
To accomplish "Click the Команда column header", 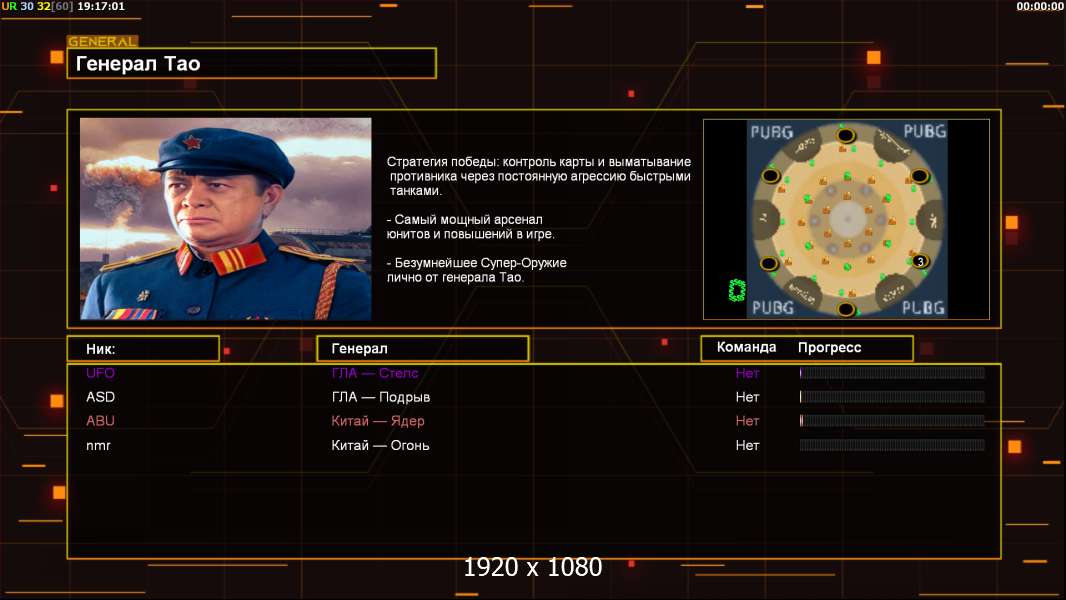I will point(746,347).
